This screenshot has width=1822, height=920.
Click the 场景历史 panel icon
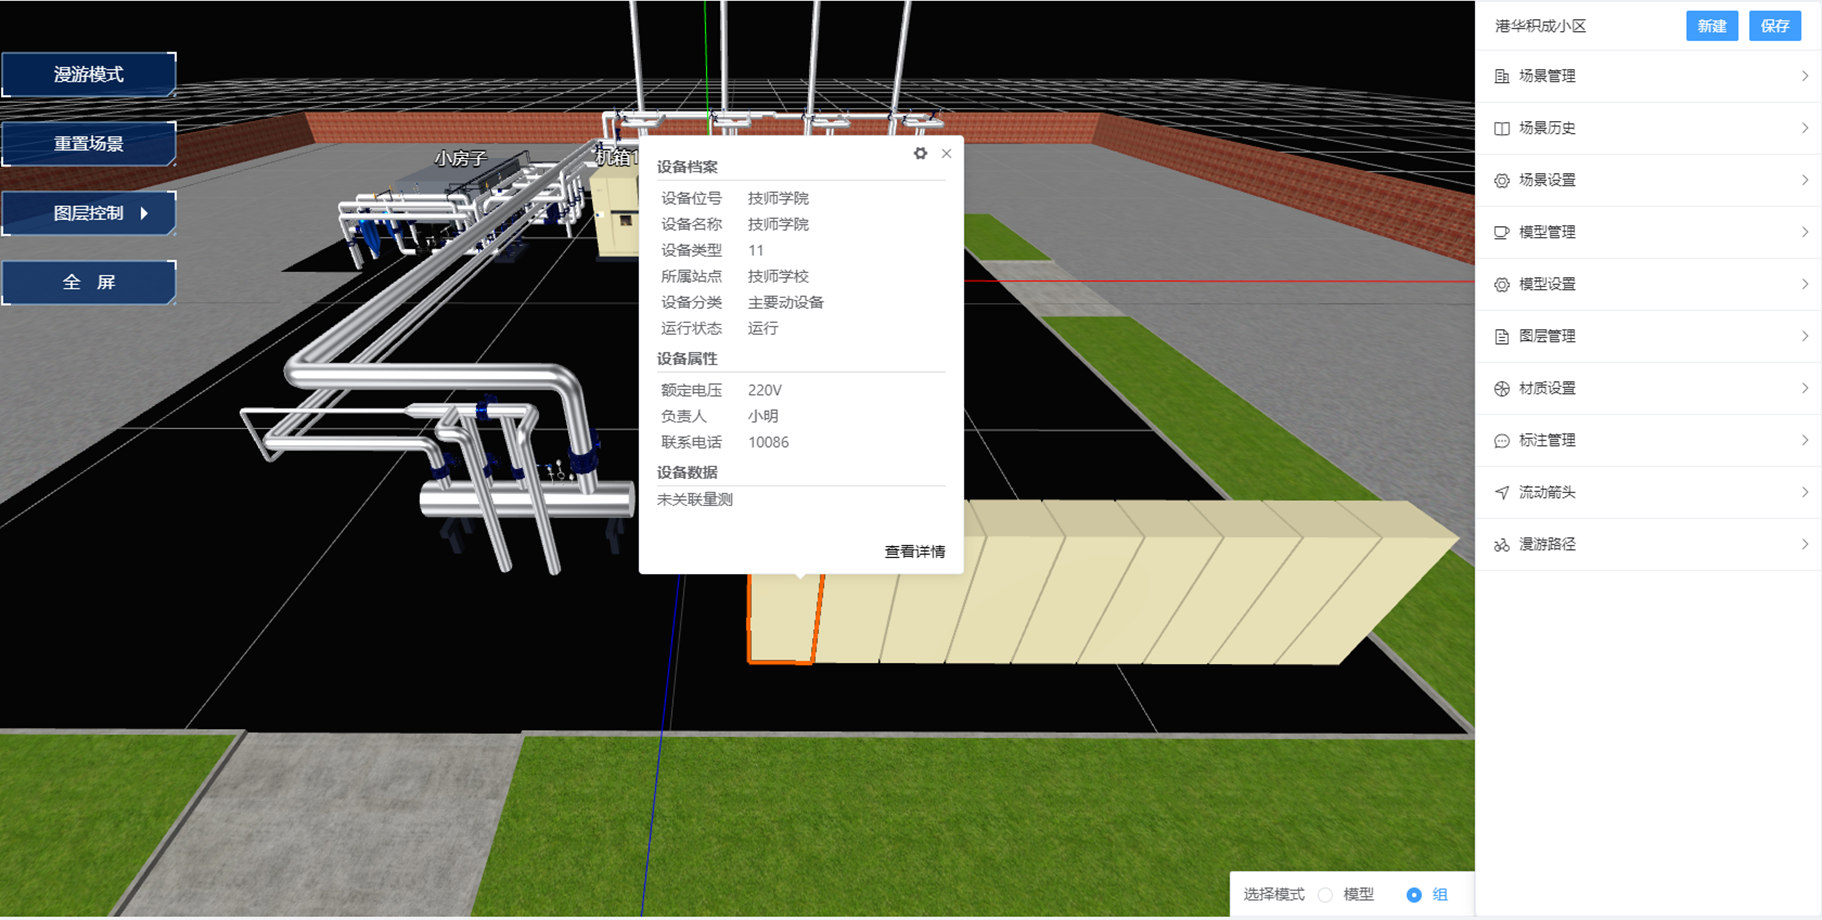[1501, 128]
